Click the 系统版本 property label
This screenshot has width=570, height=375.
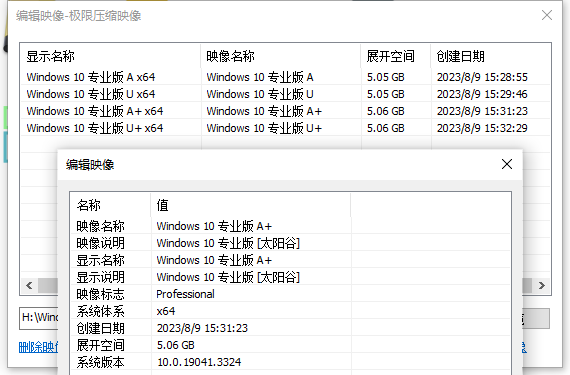coord(100,362)
